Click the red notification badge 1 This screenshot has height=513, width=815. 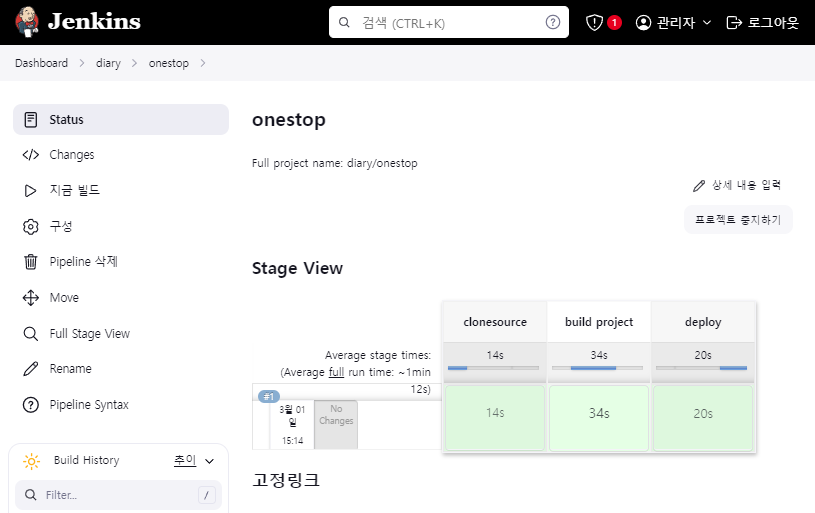(x=614, y=22)
